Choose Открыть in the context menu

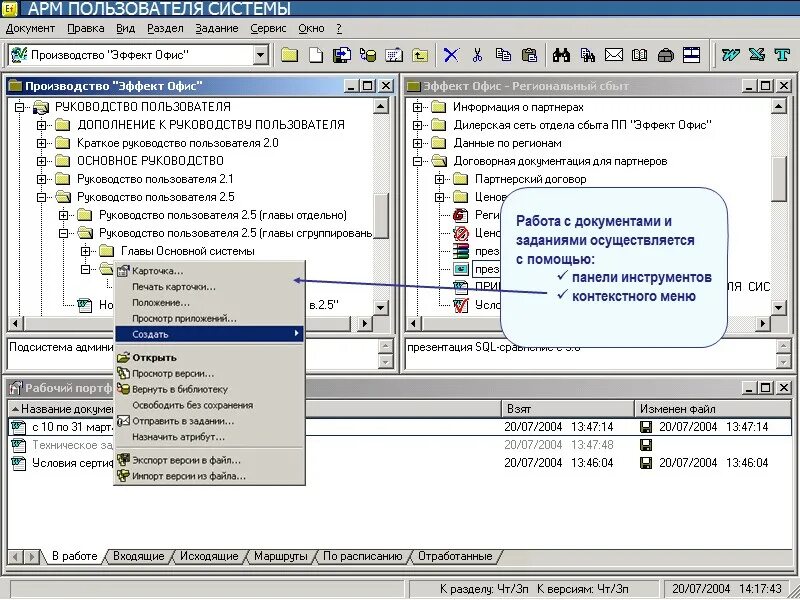[210, 358]
